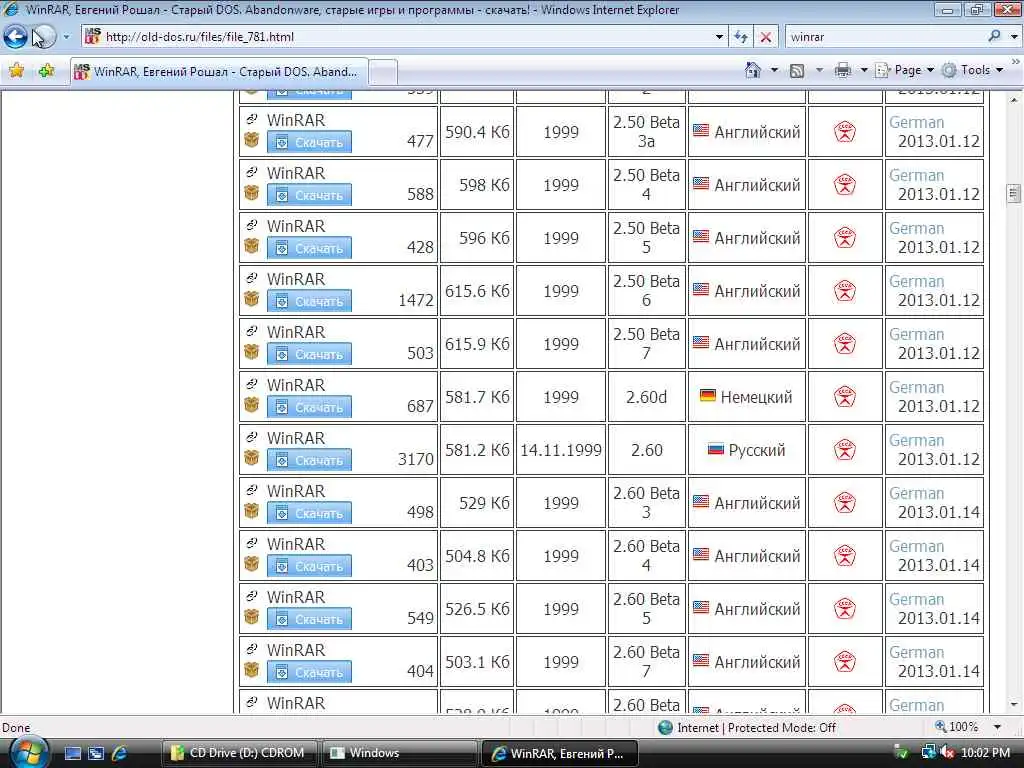Viewport: 1024px width, 768px height.
Task: Click the page vertical scrollbar thumb
Action: point(1014,193)
